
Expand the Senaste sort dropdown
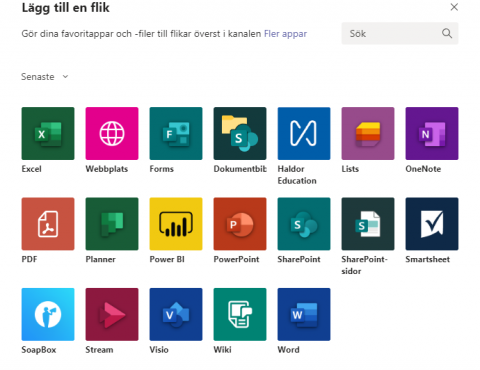[45, 77]
